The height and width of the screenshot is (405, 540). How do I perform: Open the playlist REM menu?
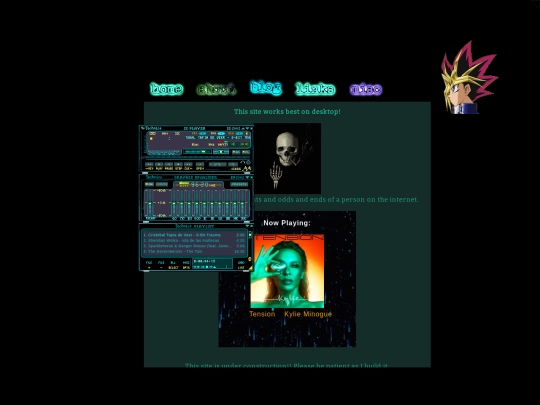point(161,265)
